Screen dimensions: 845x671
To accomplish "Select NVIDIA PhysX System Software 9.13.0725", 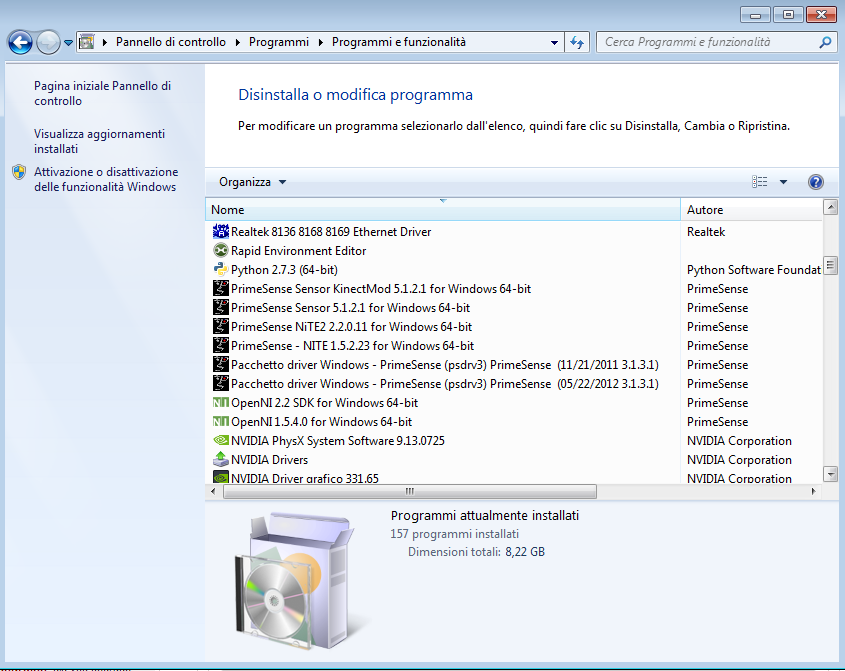I will (x=338, y=441).
